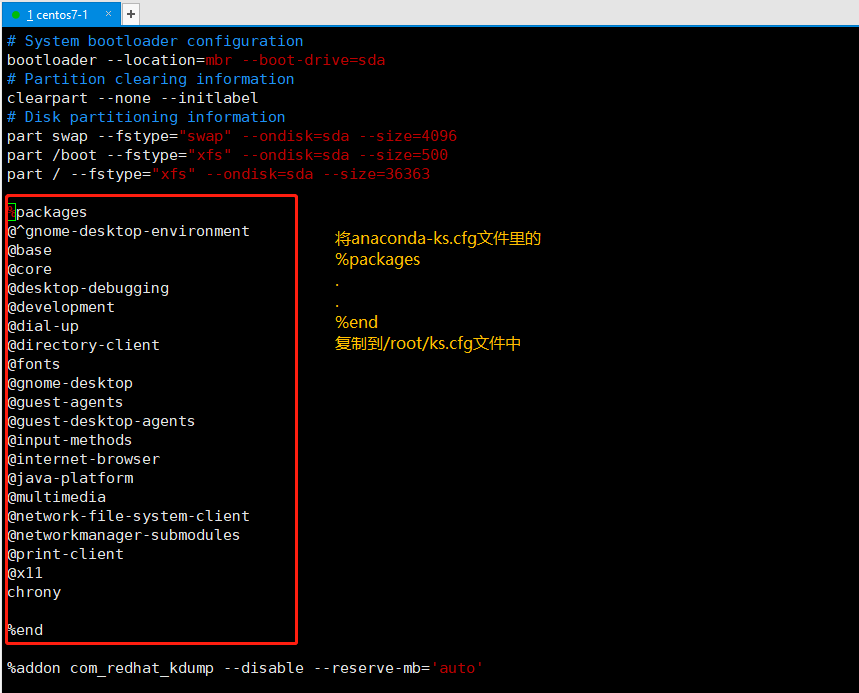
Task: Click the '# Disk partitioning information' comment
Action: (146, 117)
